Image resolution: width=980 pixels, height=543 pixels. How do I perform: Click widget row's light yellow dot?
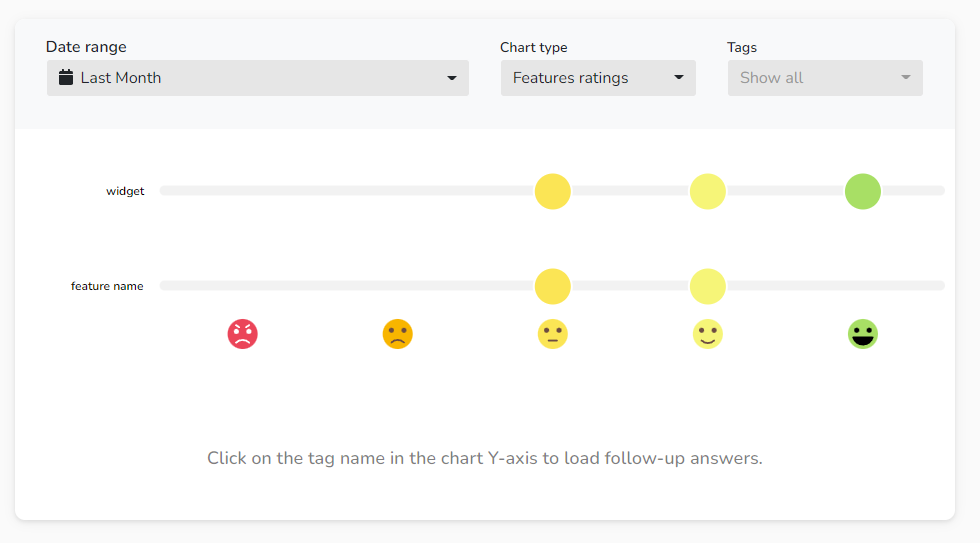(x=708, y=191)
